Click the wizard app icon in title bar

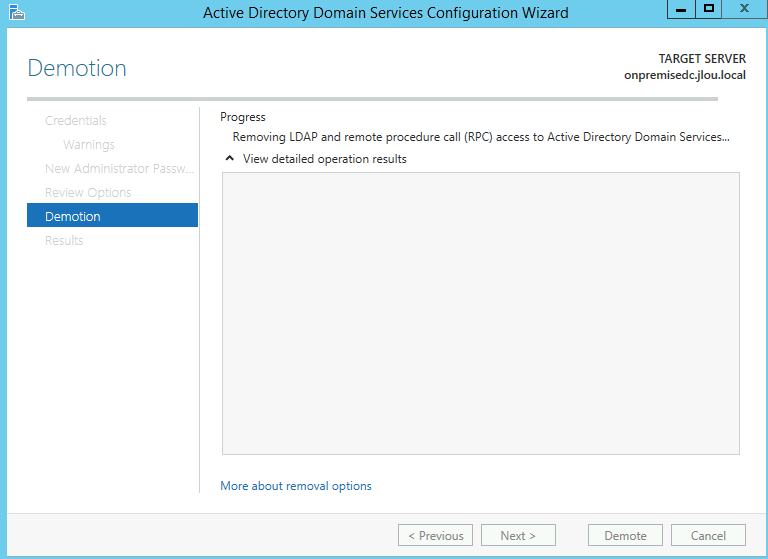(x=17, y=12)
